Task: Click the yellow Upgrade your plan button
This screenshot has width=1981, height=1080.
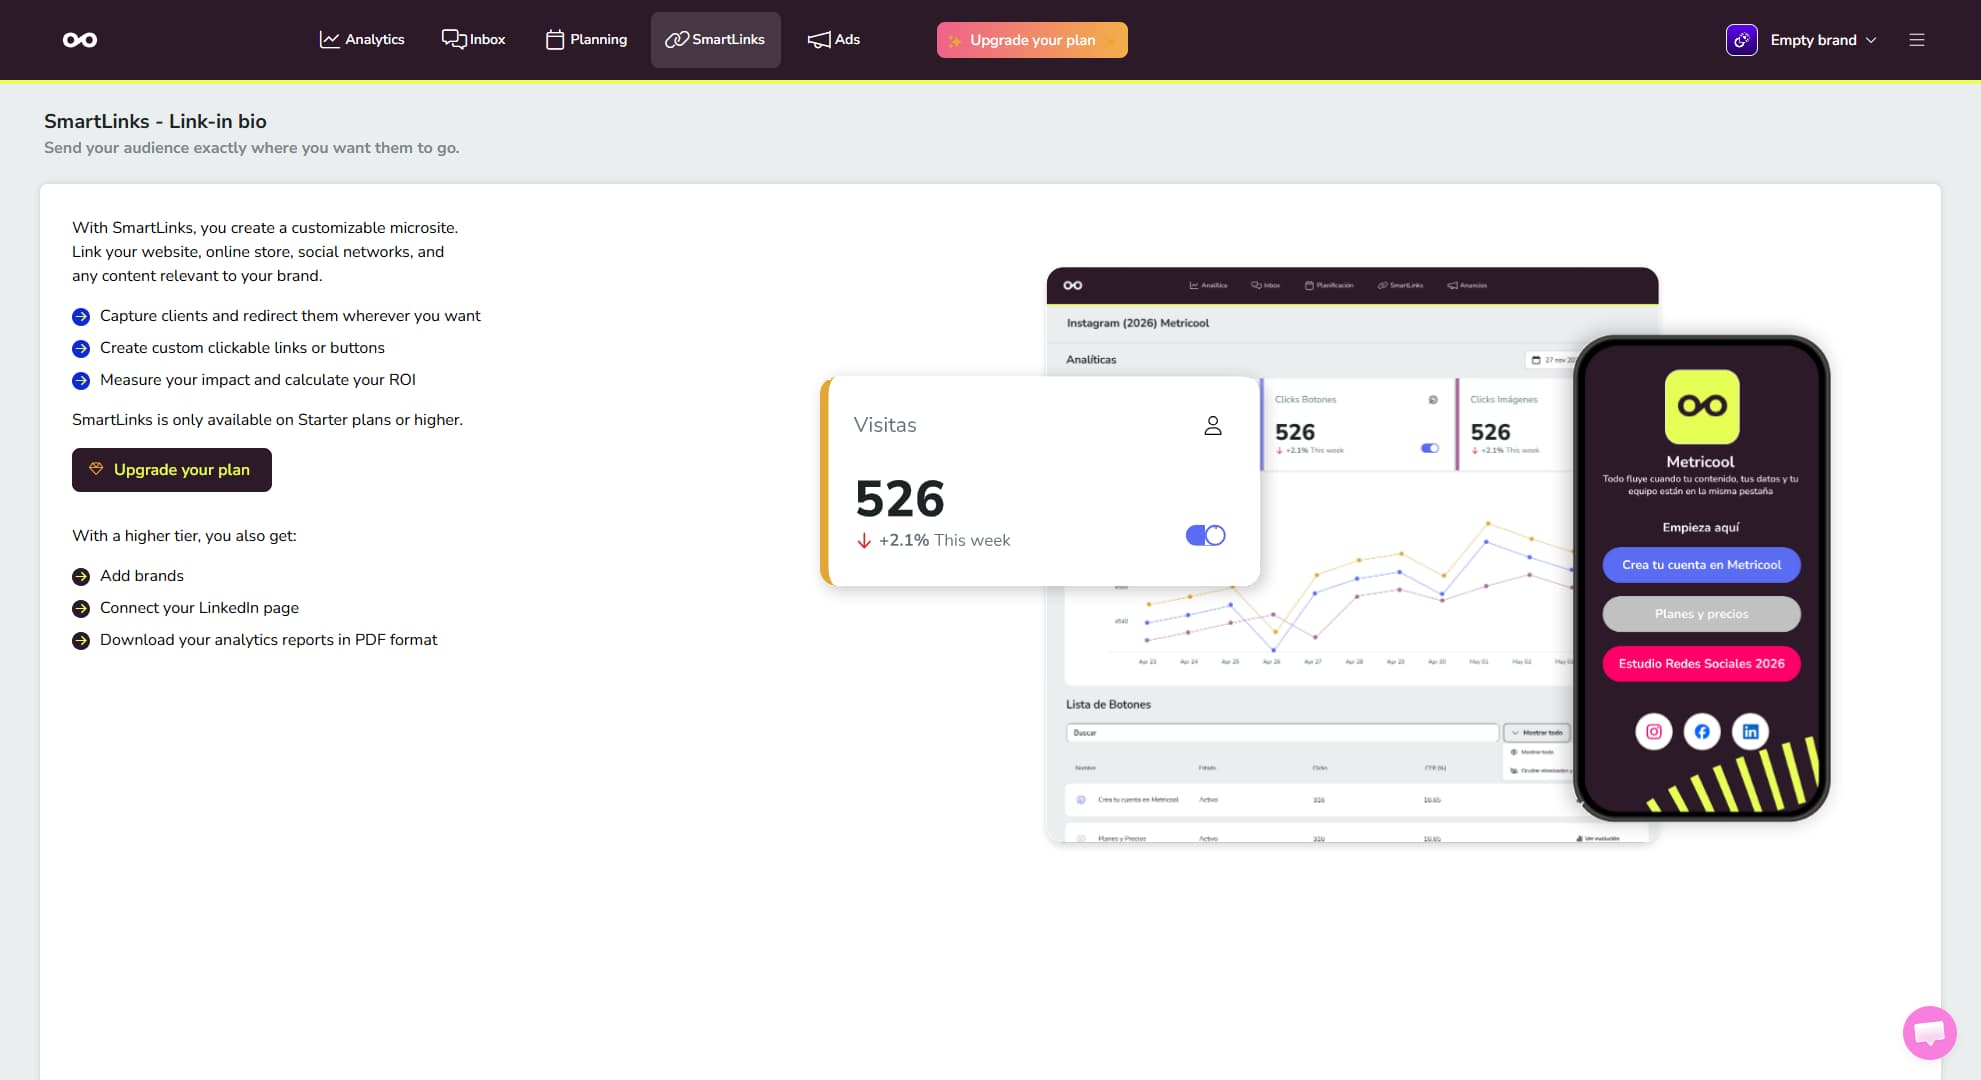Action: pos(171,469)
